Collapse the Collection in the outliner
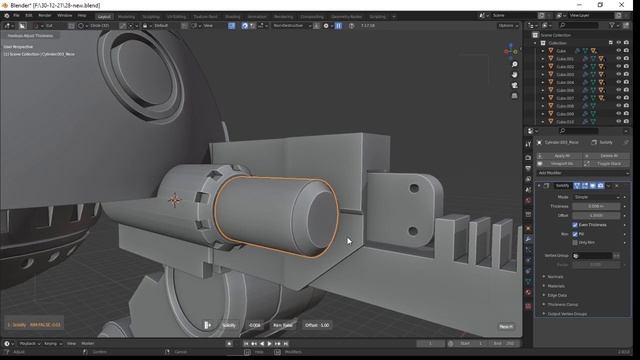Viewport: 640px width, 360px height. (x=536, y=43)
